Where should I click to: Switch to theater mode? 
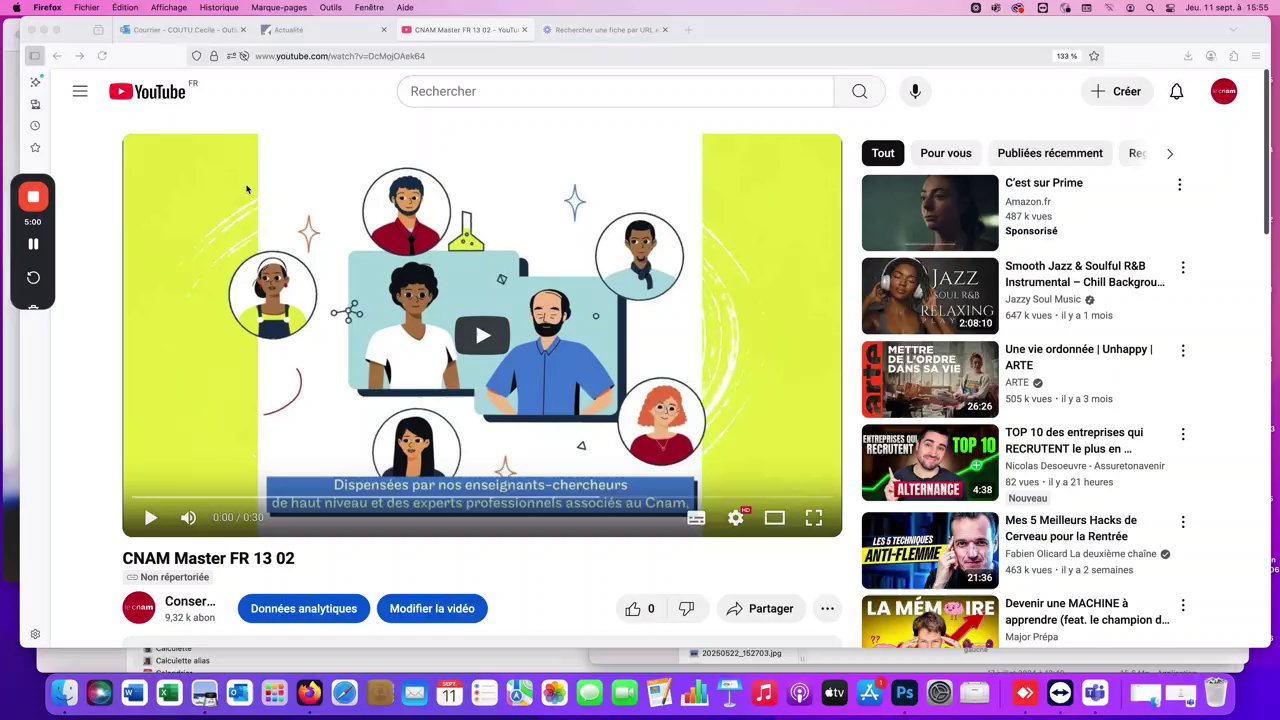775,517
